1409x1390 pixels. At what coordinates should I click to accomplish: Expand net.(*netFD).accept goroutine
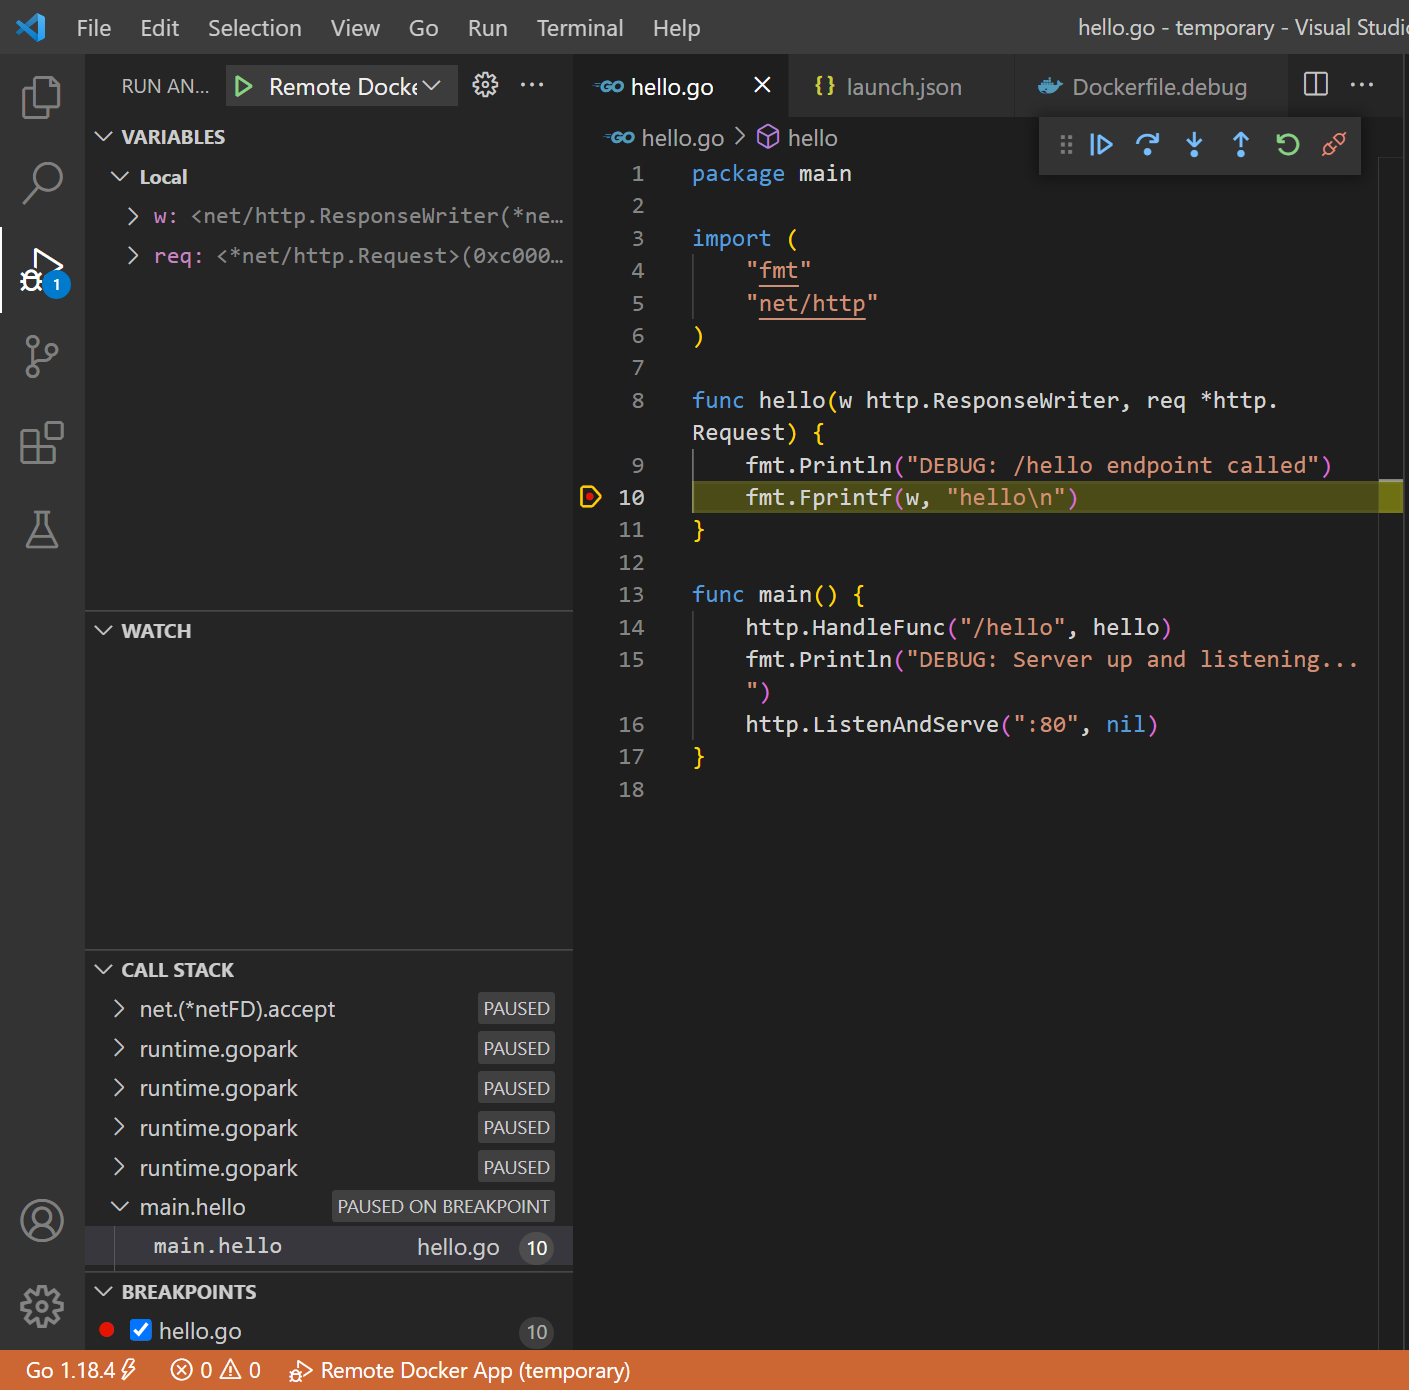click(119, 1008)
